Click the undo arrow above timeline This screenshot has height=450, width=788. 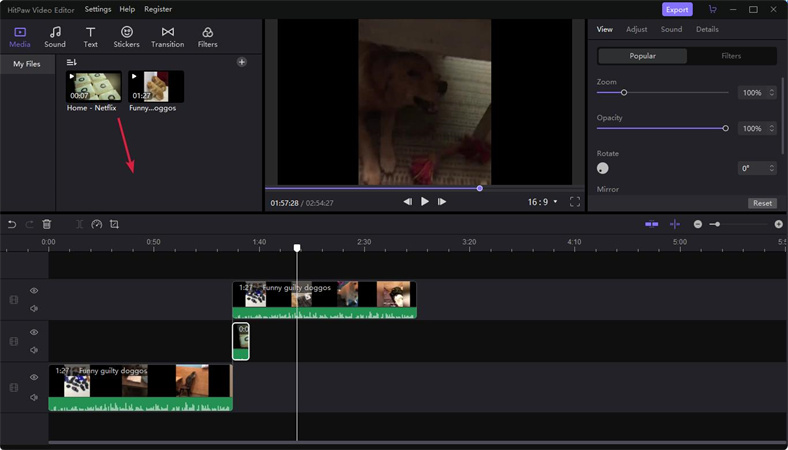pyautogui.click(x=12, y=225)
